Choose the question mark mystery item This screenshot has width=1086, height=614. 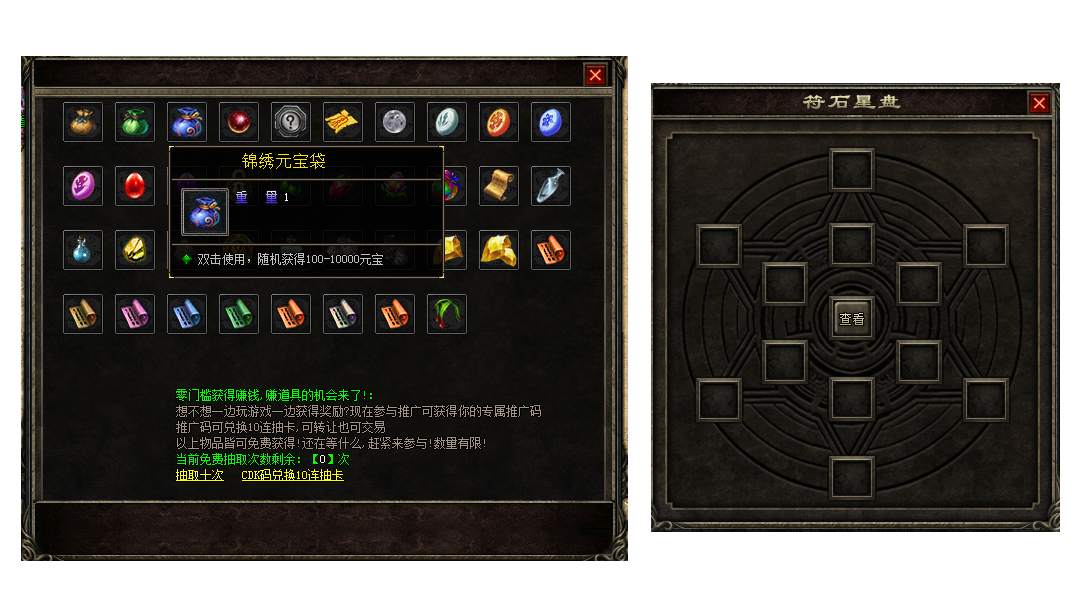tap(291, 122)
